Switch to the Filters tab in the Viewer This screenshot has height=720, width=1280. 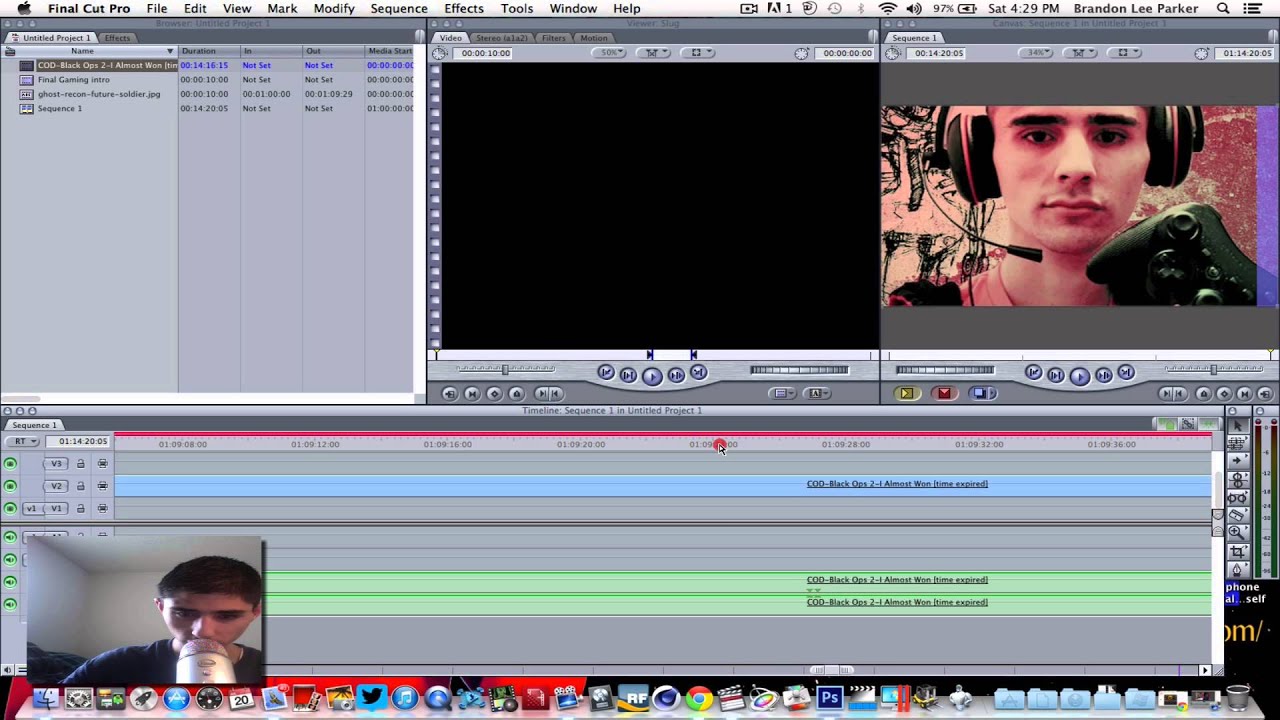tap(554, 38)
